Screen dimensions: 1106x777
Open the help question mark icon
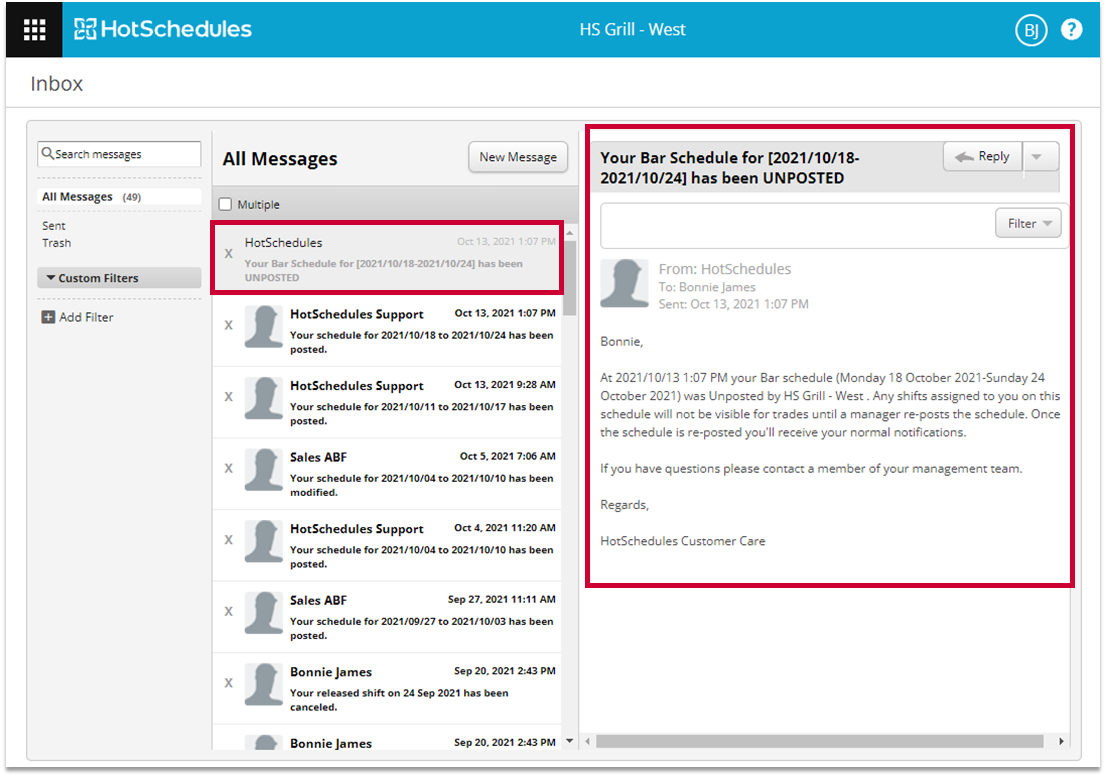point(1071,30)
